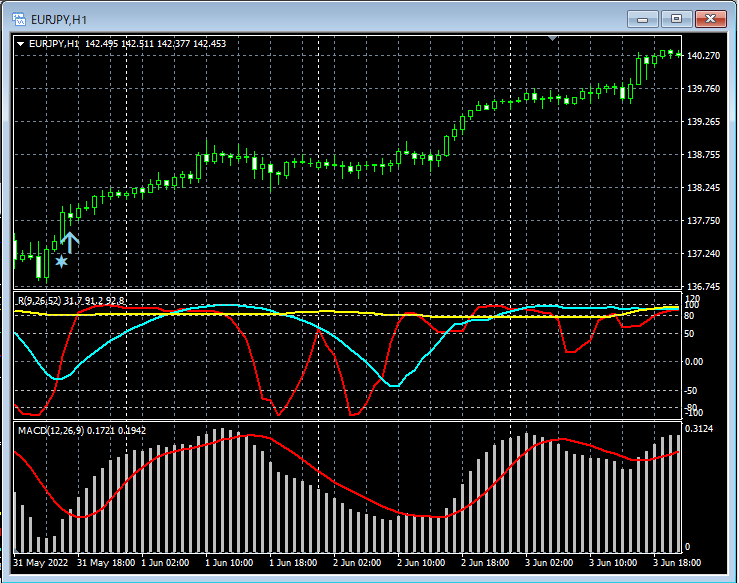Select the 31 May 2022 date label

41,562
